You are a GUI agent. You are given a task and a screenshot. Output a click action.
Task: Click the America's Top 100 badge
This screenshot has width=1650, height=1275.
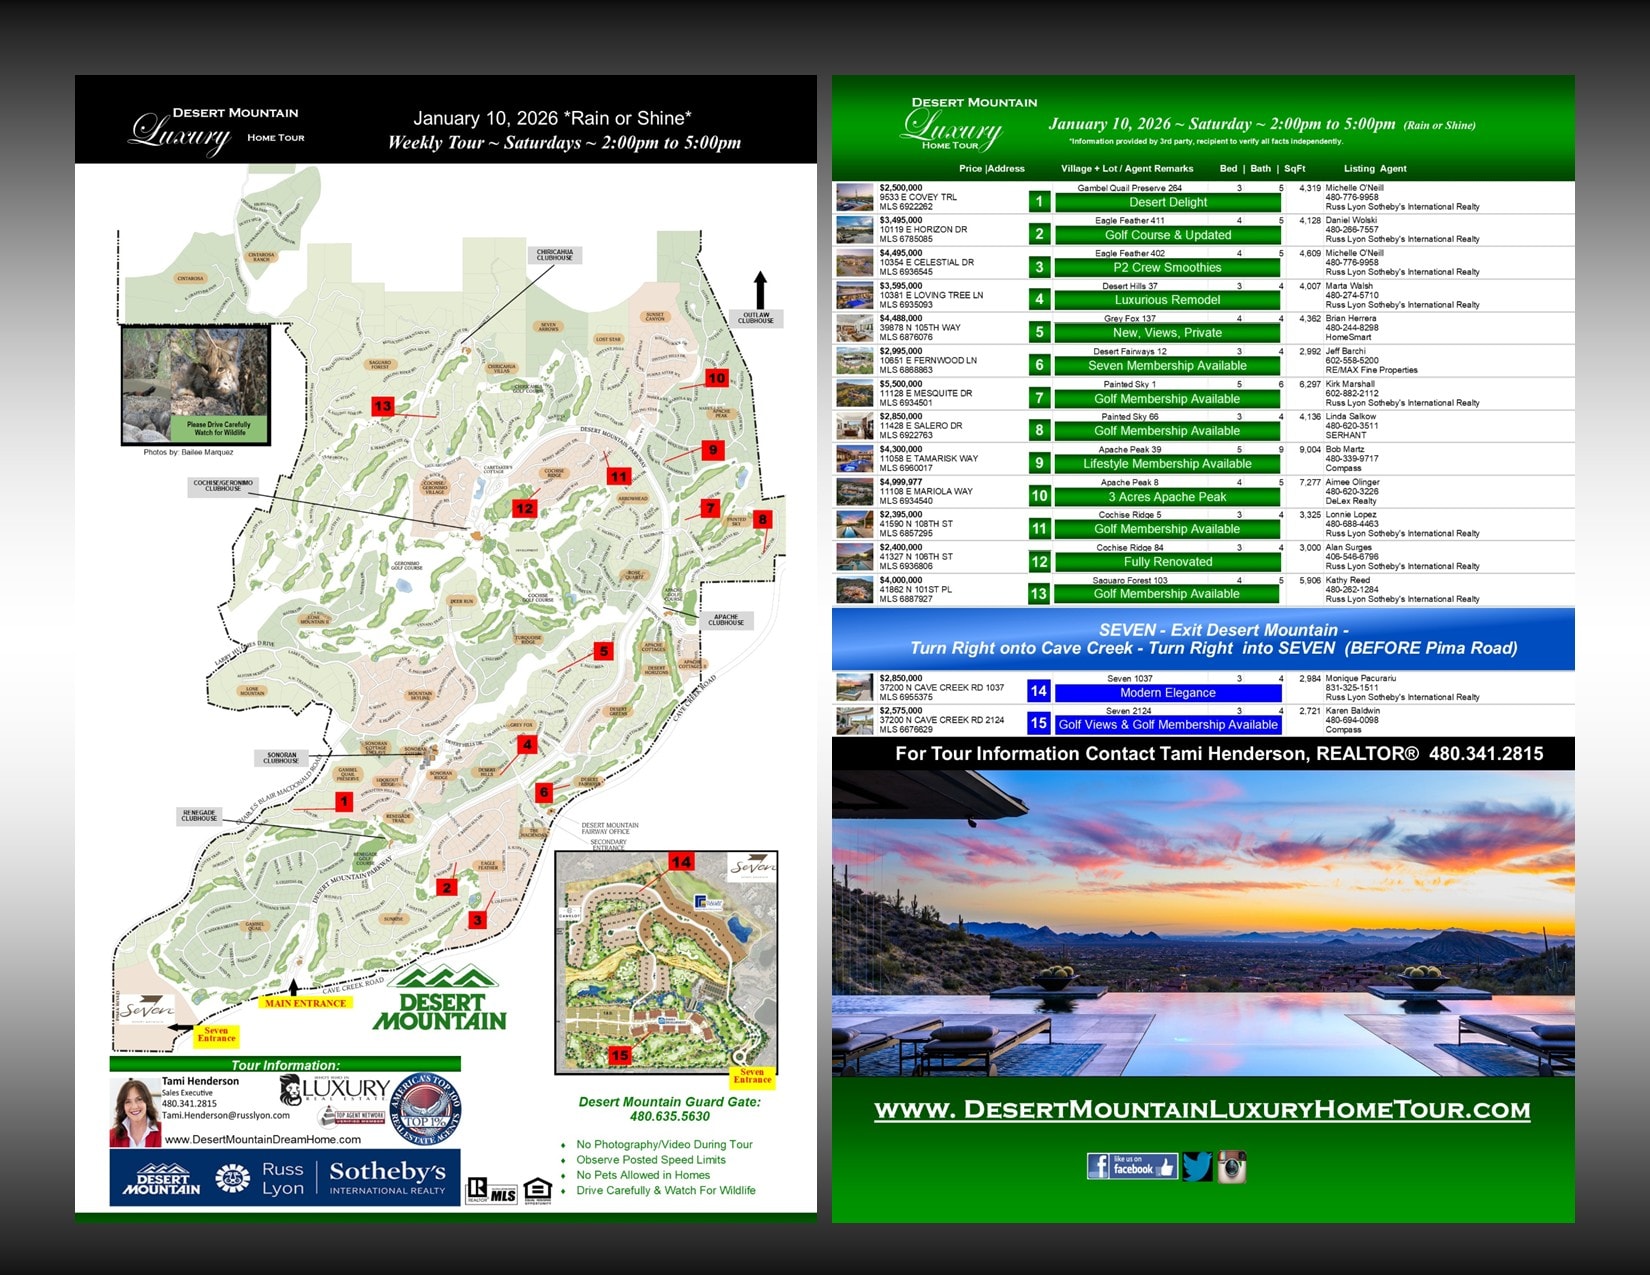click(x=425, y=1109)
